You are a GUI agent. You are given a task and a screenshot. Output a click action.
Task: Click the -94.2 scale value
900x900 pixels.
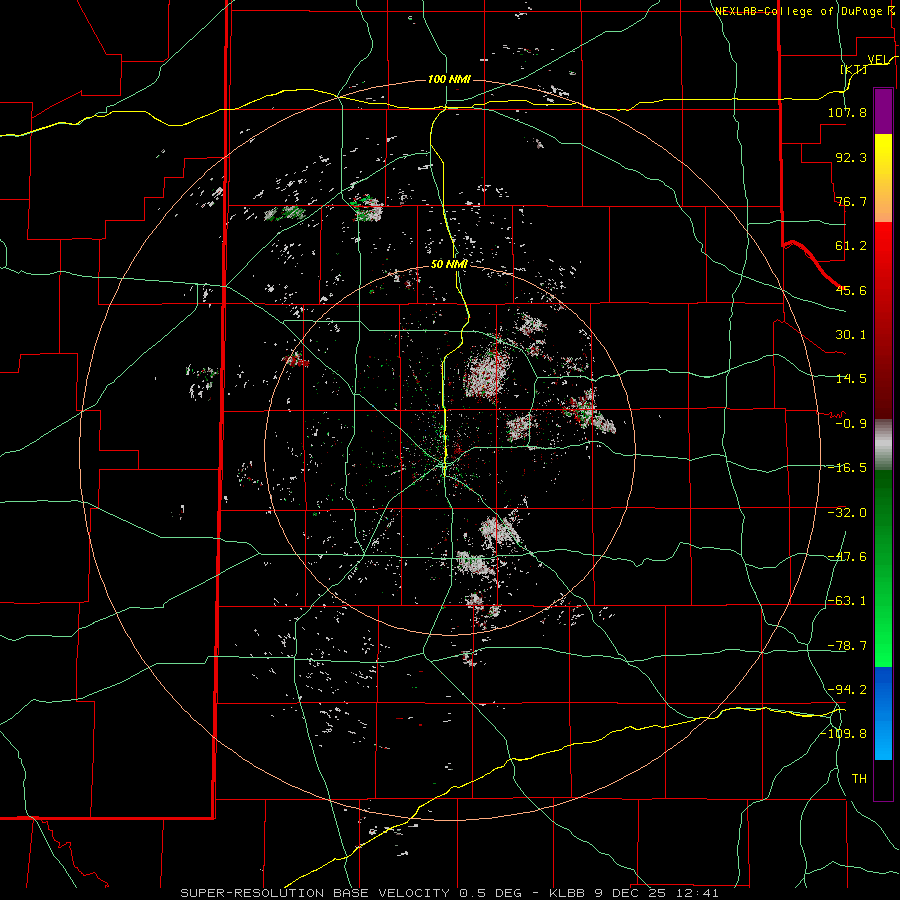[847, 690]
